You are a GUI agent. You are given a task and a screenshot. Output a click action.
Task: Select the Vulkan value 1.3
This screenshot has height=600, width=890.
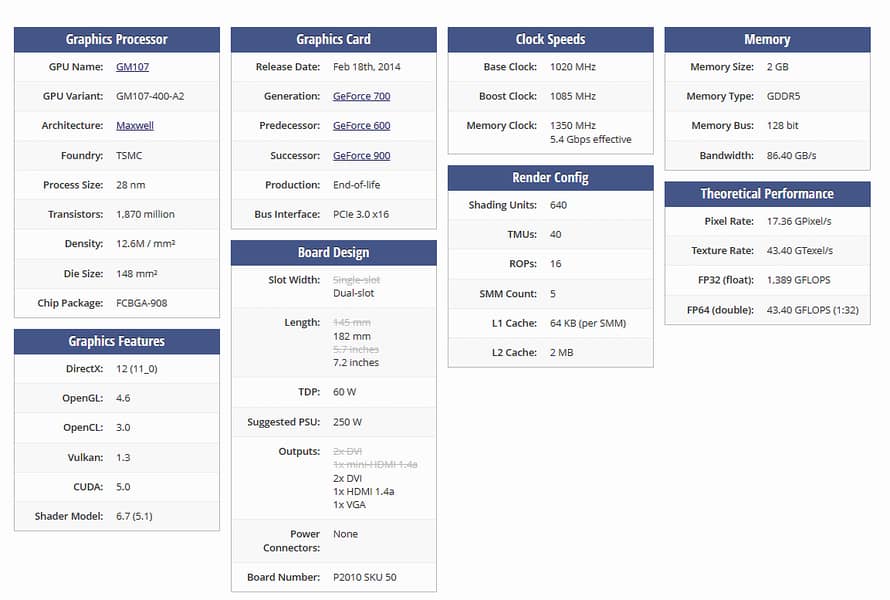(x=123, y=457)
